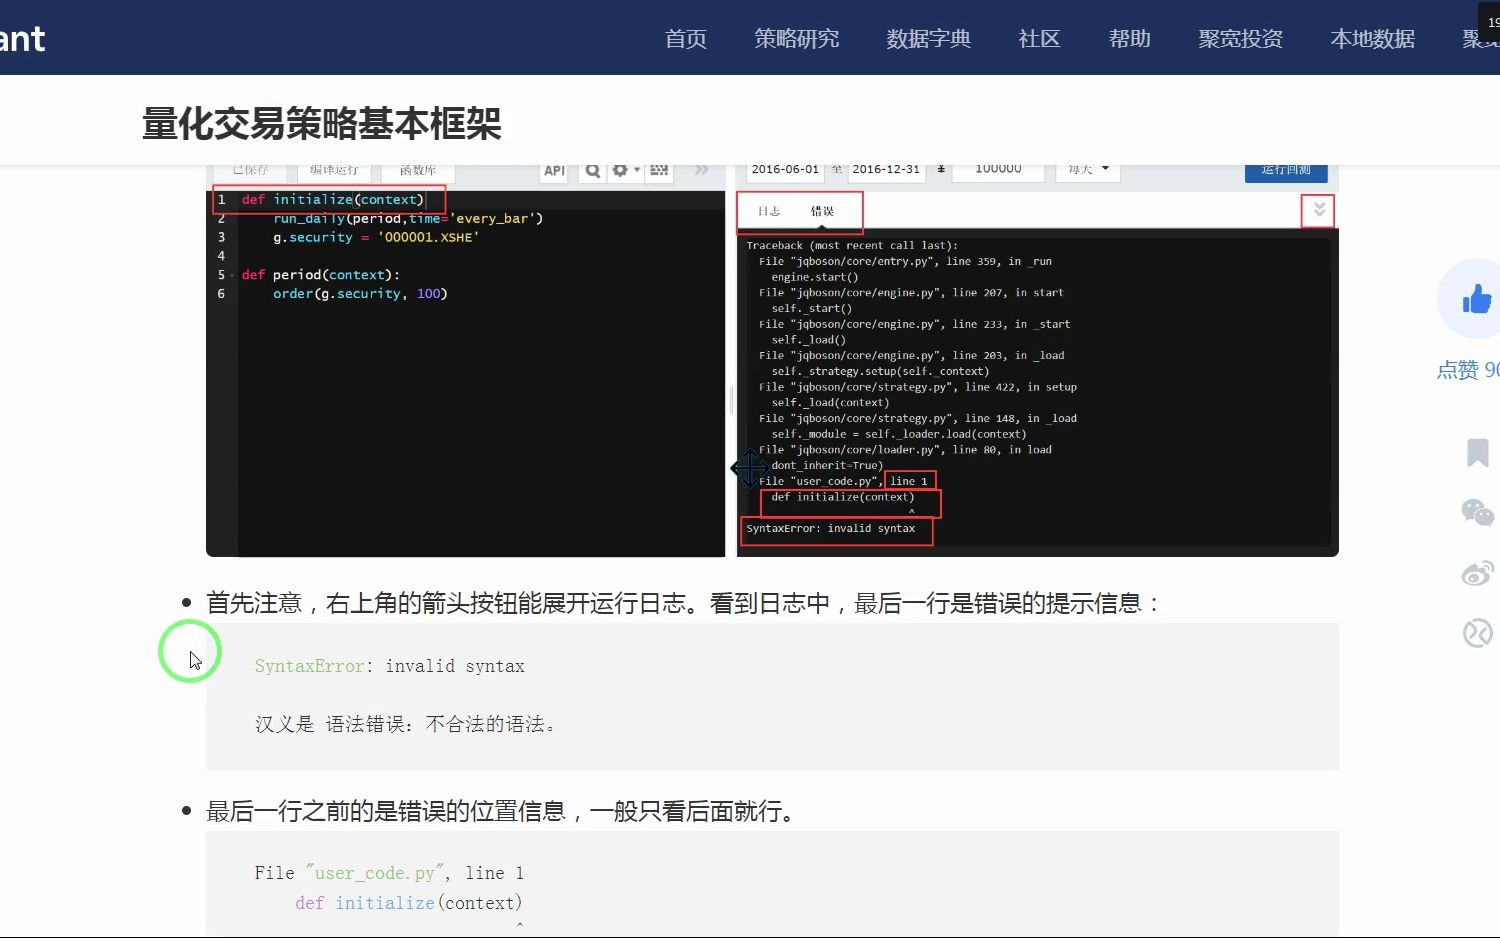Image resolution: width=1500 pixels, height=938 pixels.
Task: Click the 量化交易策略基本框架 page title
Action: click(x=322, y=124)
